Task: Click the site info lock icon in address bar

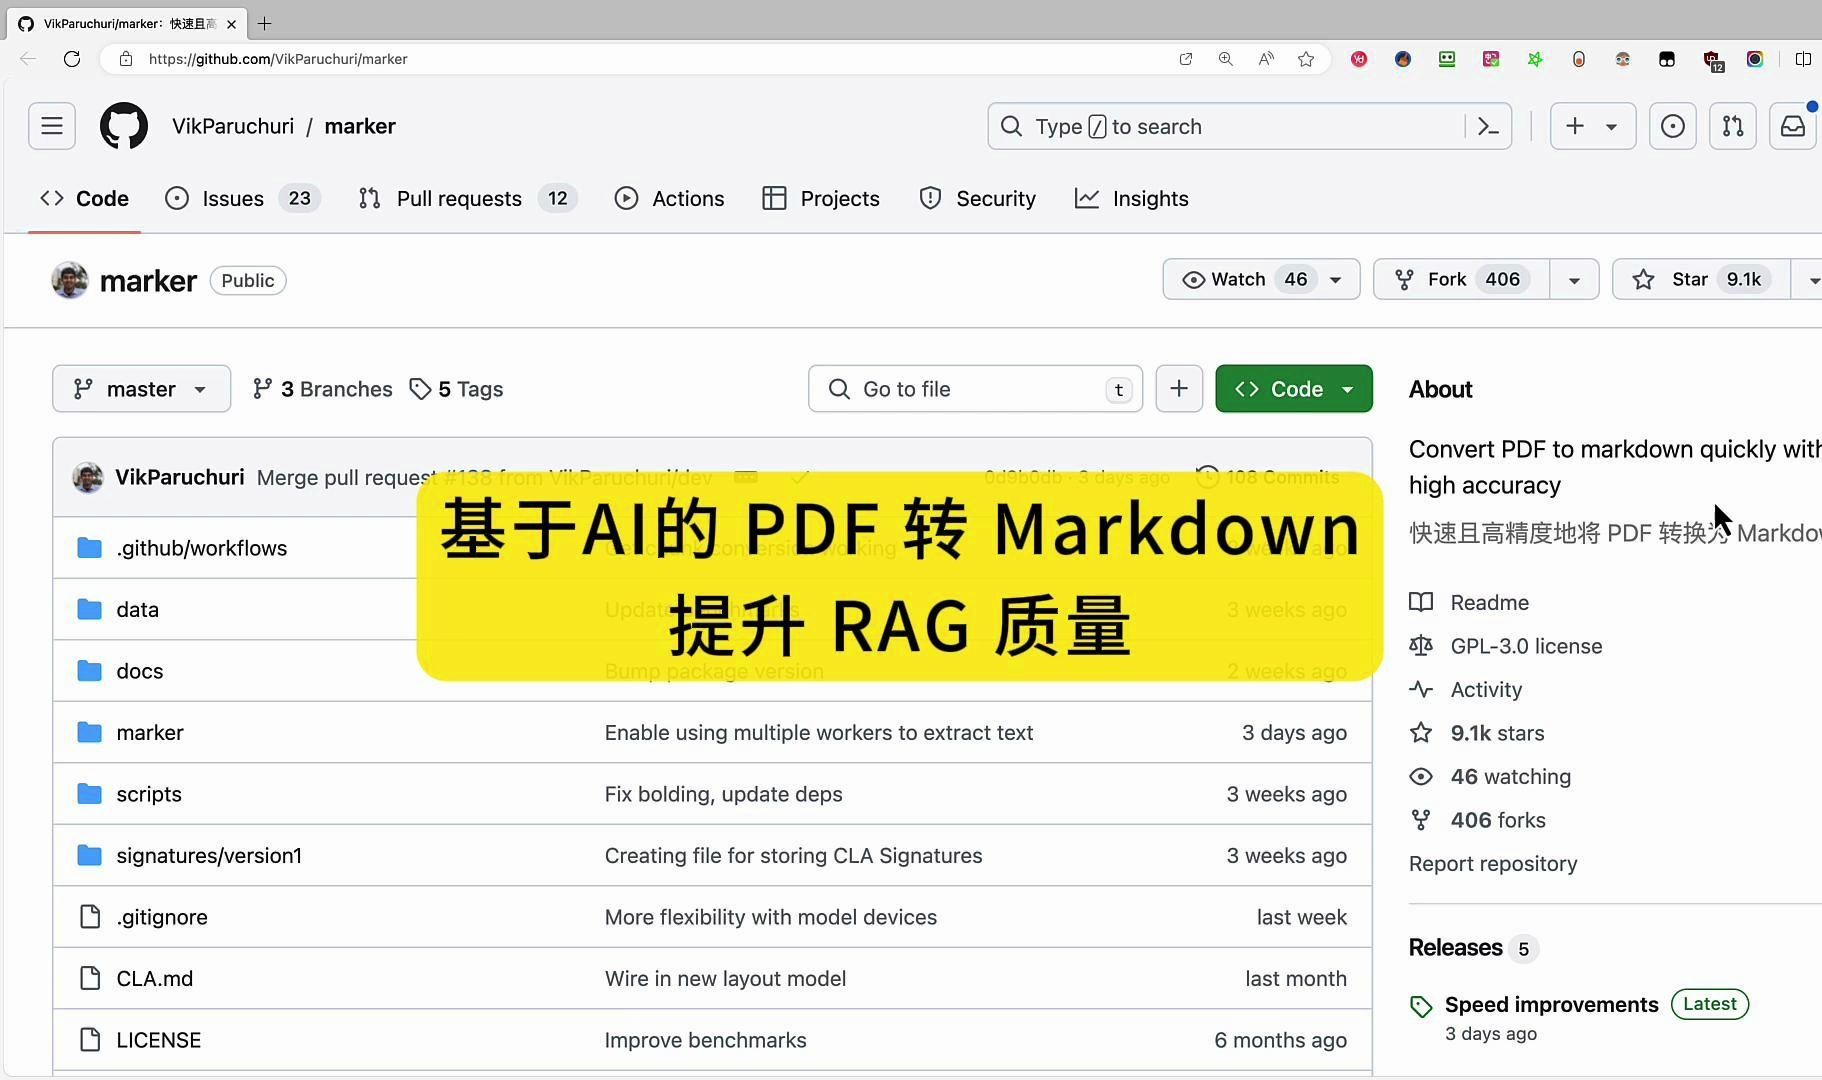Action: click(x=126, y=59)
